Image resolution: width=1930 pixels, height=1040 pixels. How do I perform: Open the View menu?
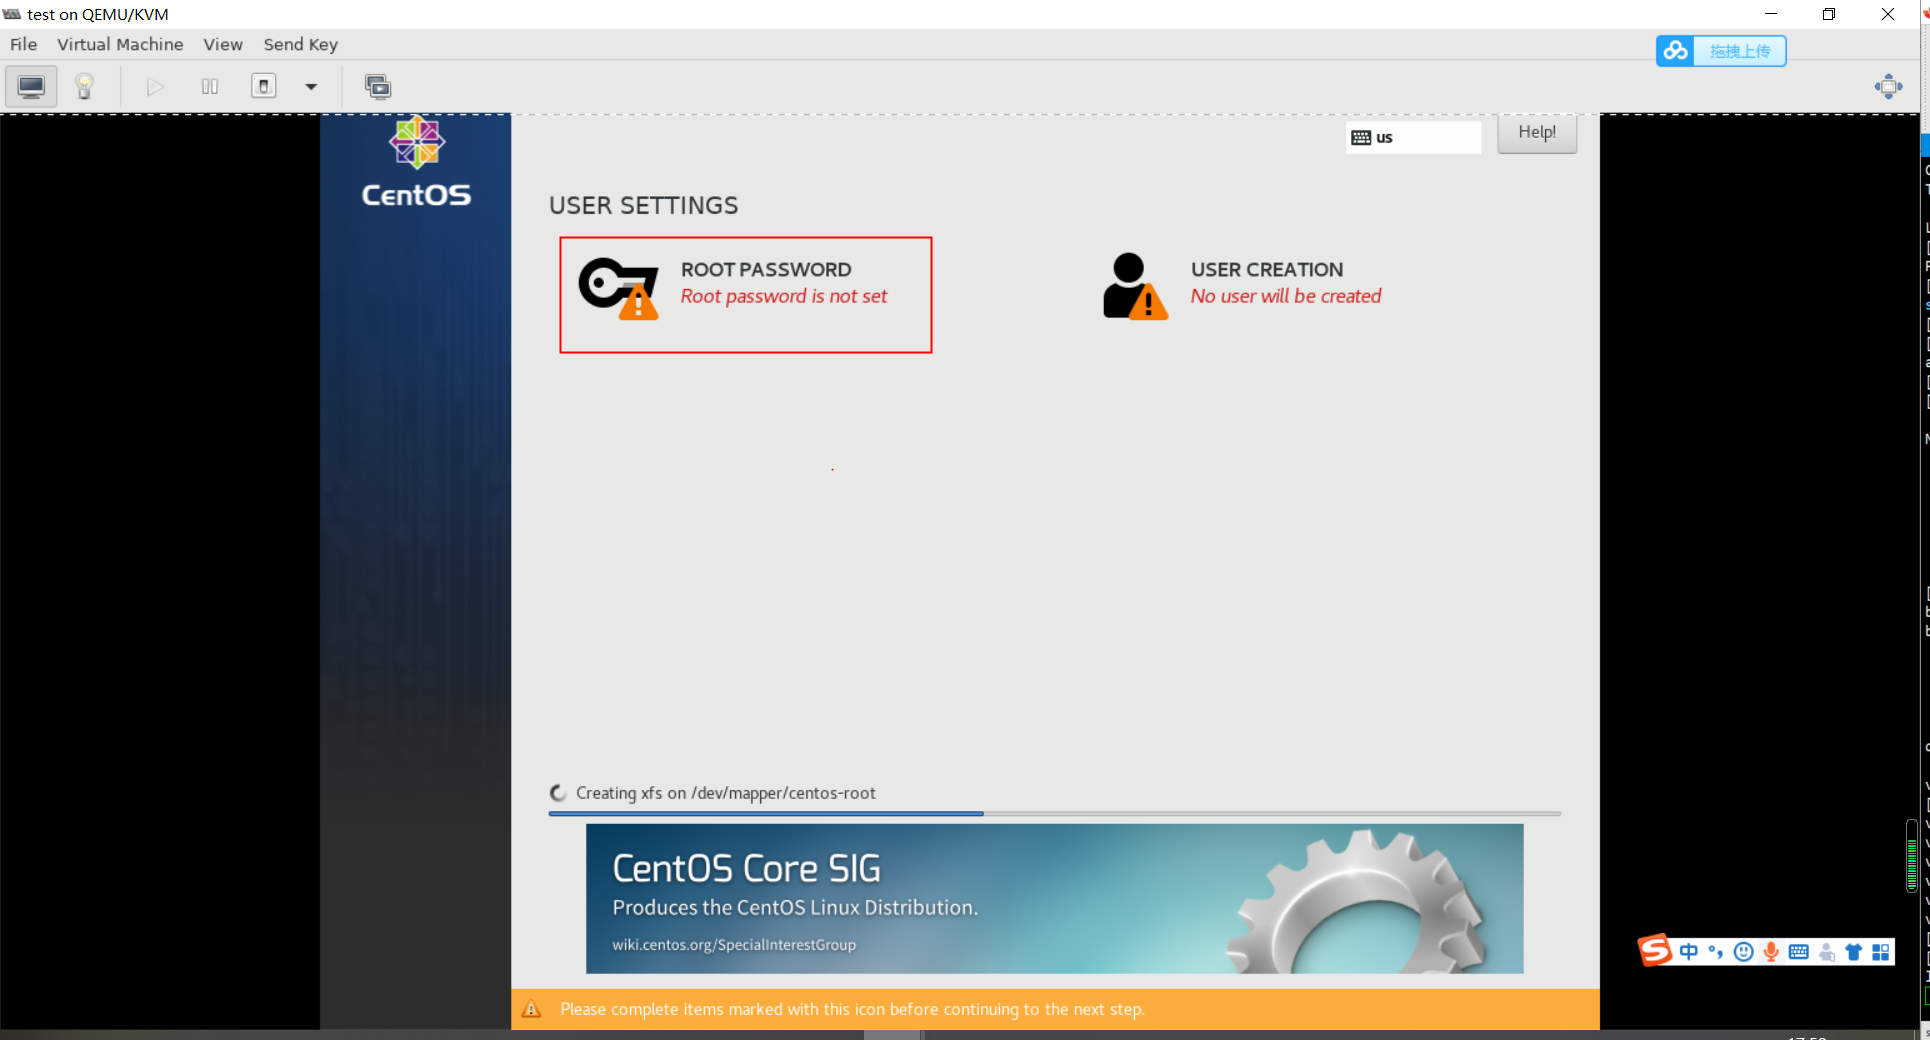coord(223,44)
